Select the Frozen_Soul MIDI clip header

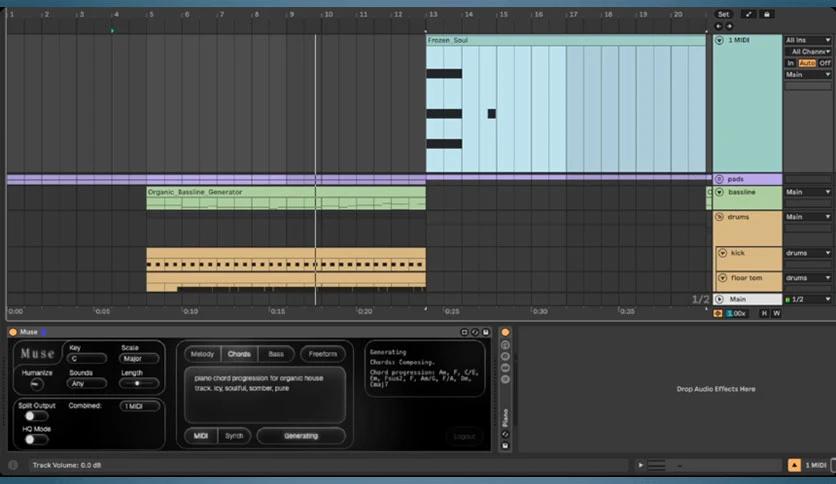tap(566, 40)
